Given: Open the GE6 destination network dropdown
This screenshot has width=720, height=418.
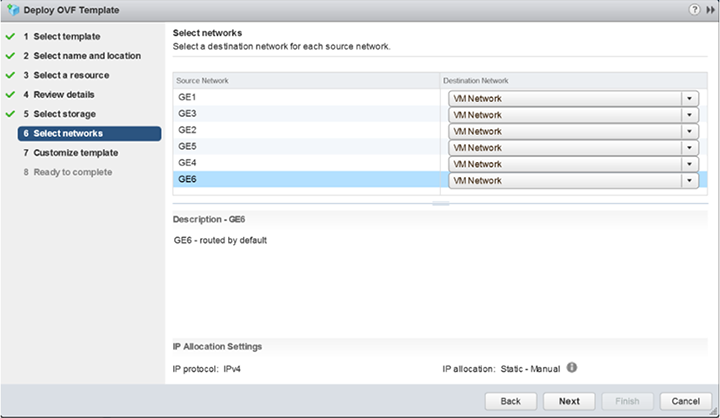Looking at the screenshot, I should (689, 181).
